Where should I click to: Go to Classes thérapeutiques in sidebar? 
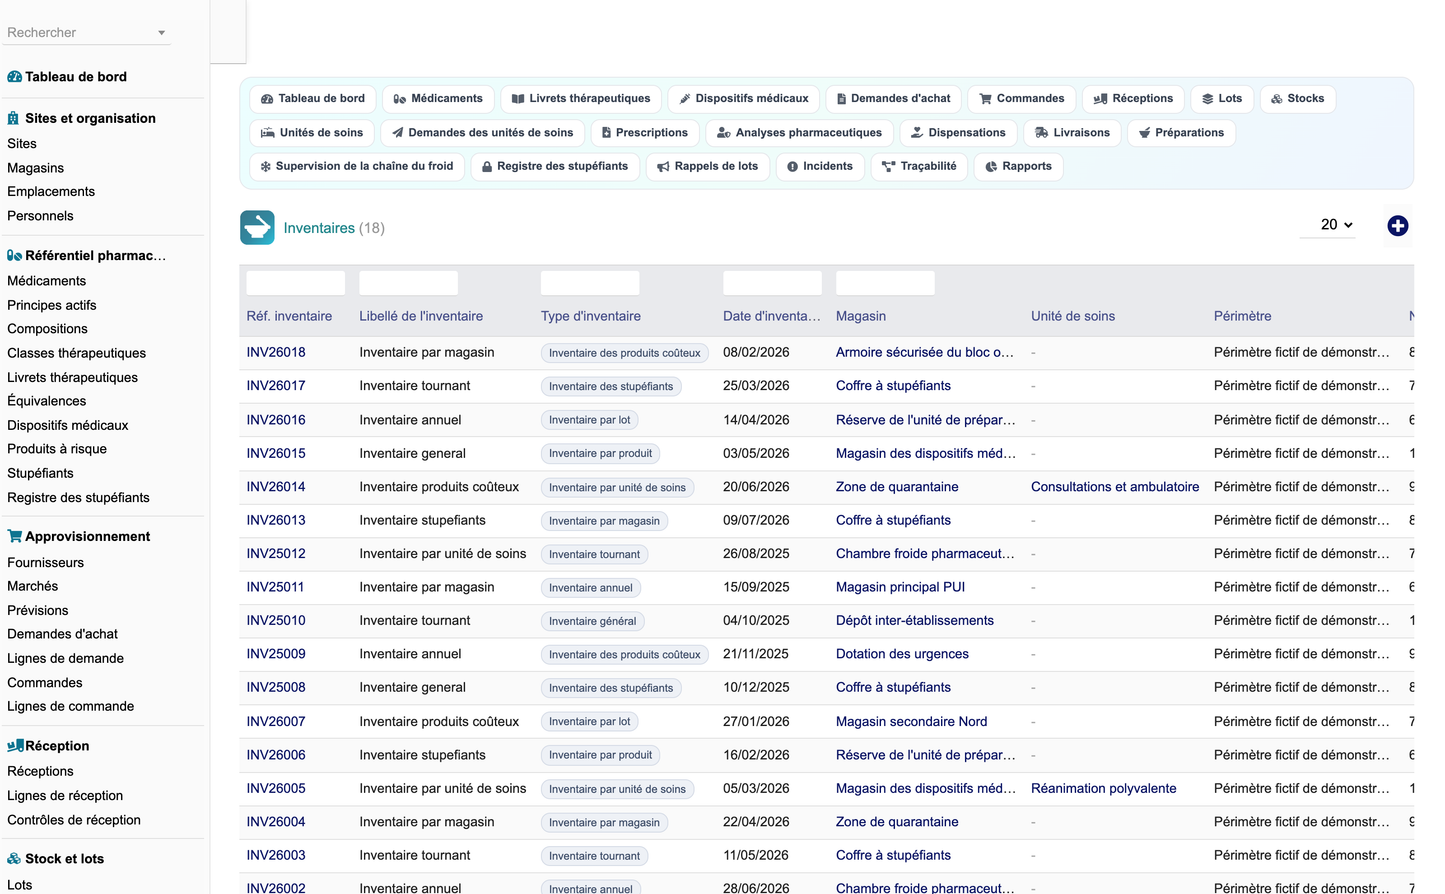(x=76, y=353)
